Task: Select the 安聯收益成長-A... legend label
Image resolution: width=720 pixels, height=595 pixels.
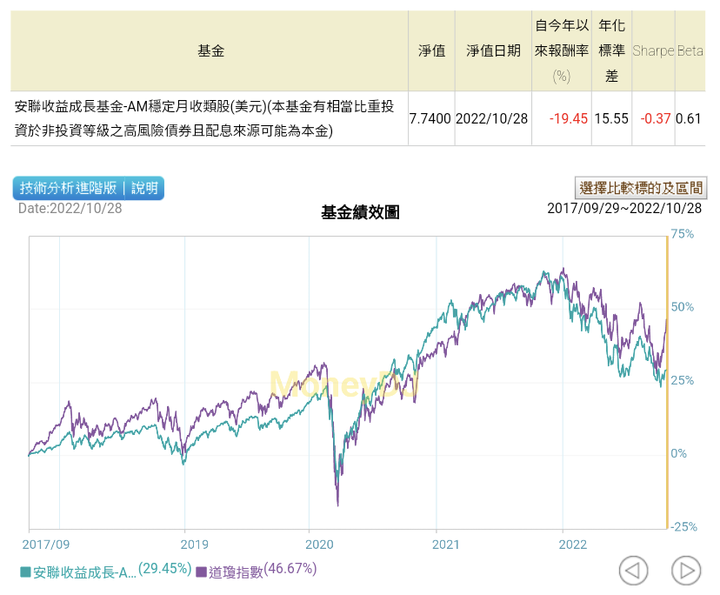Action: point(84,573)
